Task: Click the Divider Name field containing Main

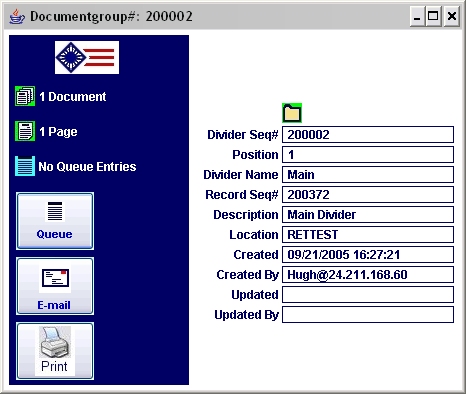Action: coord(368,175)
